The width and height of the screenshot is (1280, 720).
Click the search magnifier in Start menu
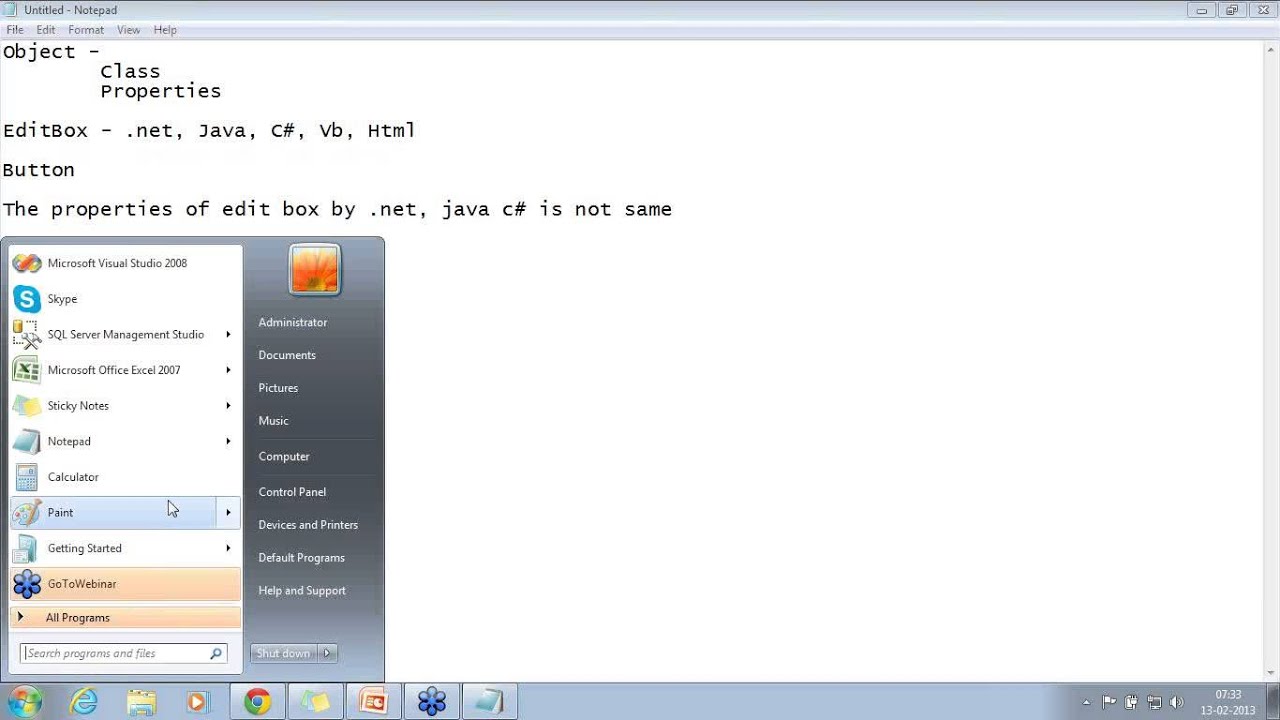215,653
